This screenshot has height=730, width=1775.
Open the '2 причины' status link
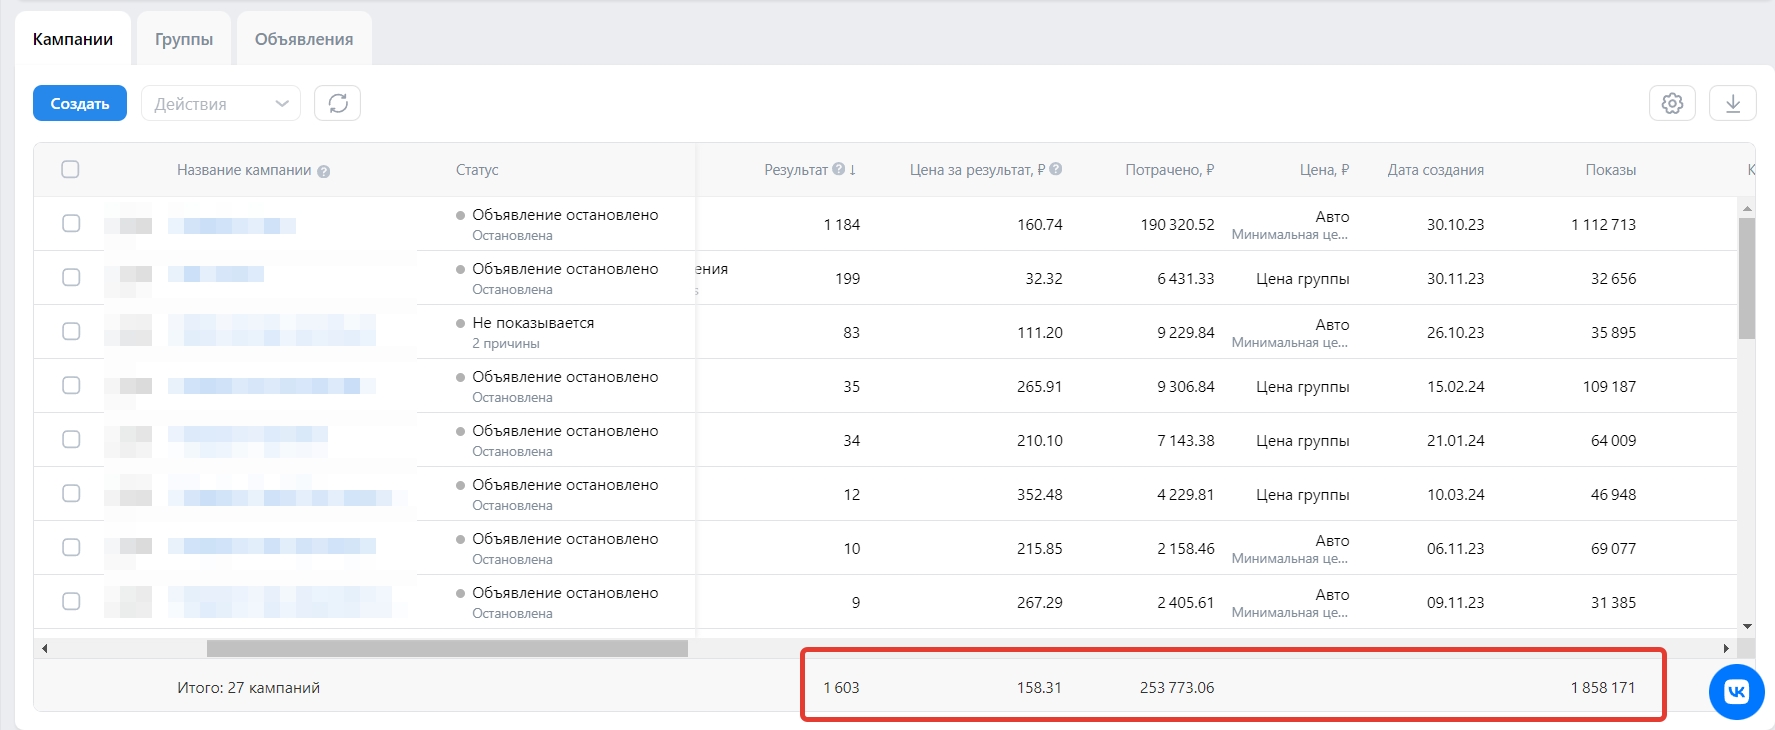click(506, 343)
